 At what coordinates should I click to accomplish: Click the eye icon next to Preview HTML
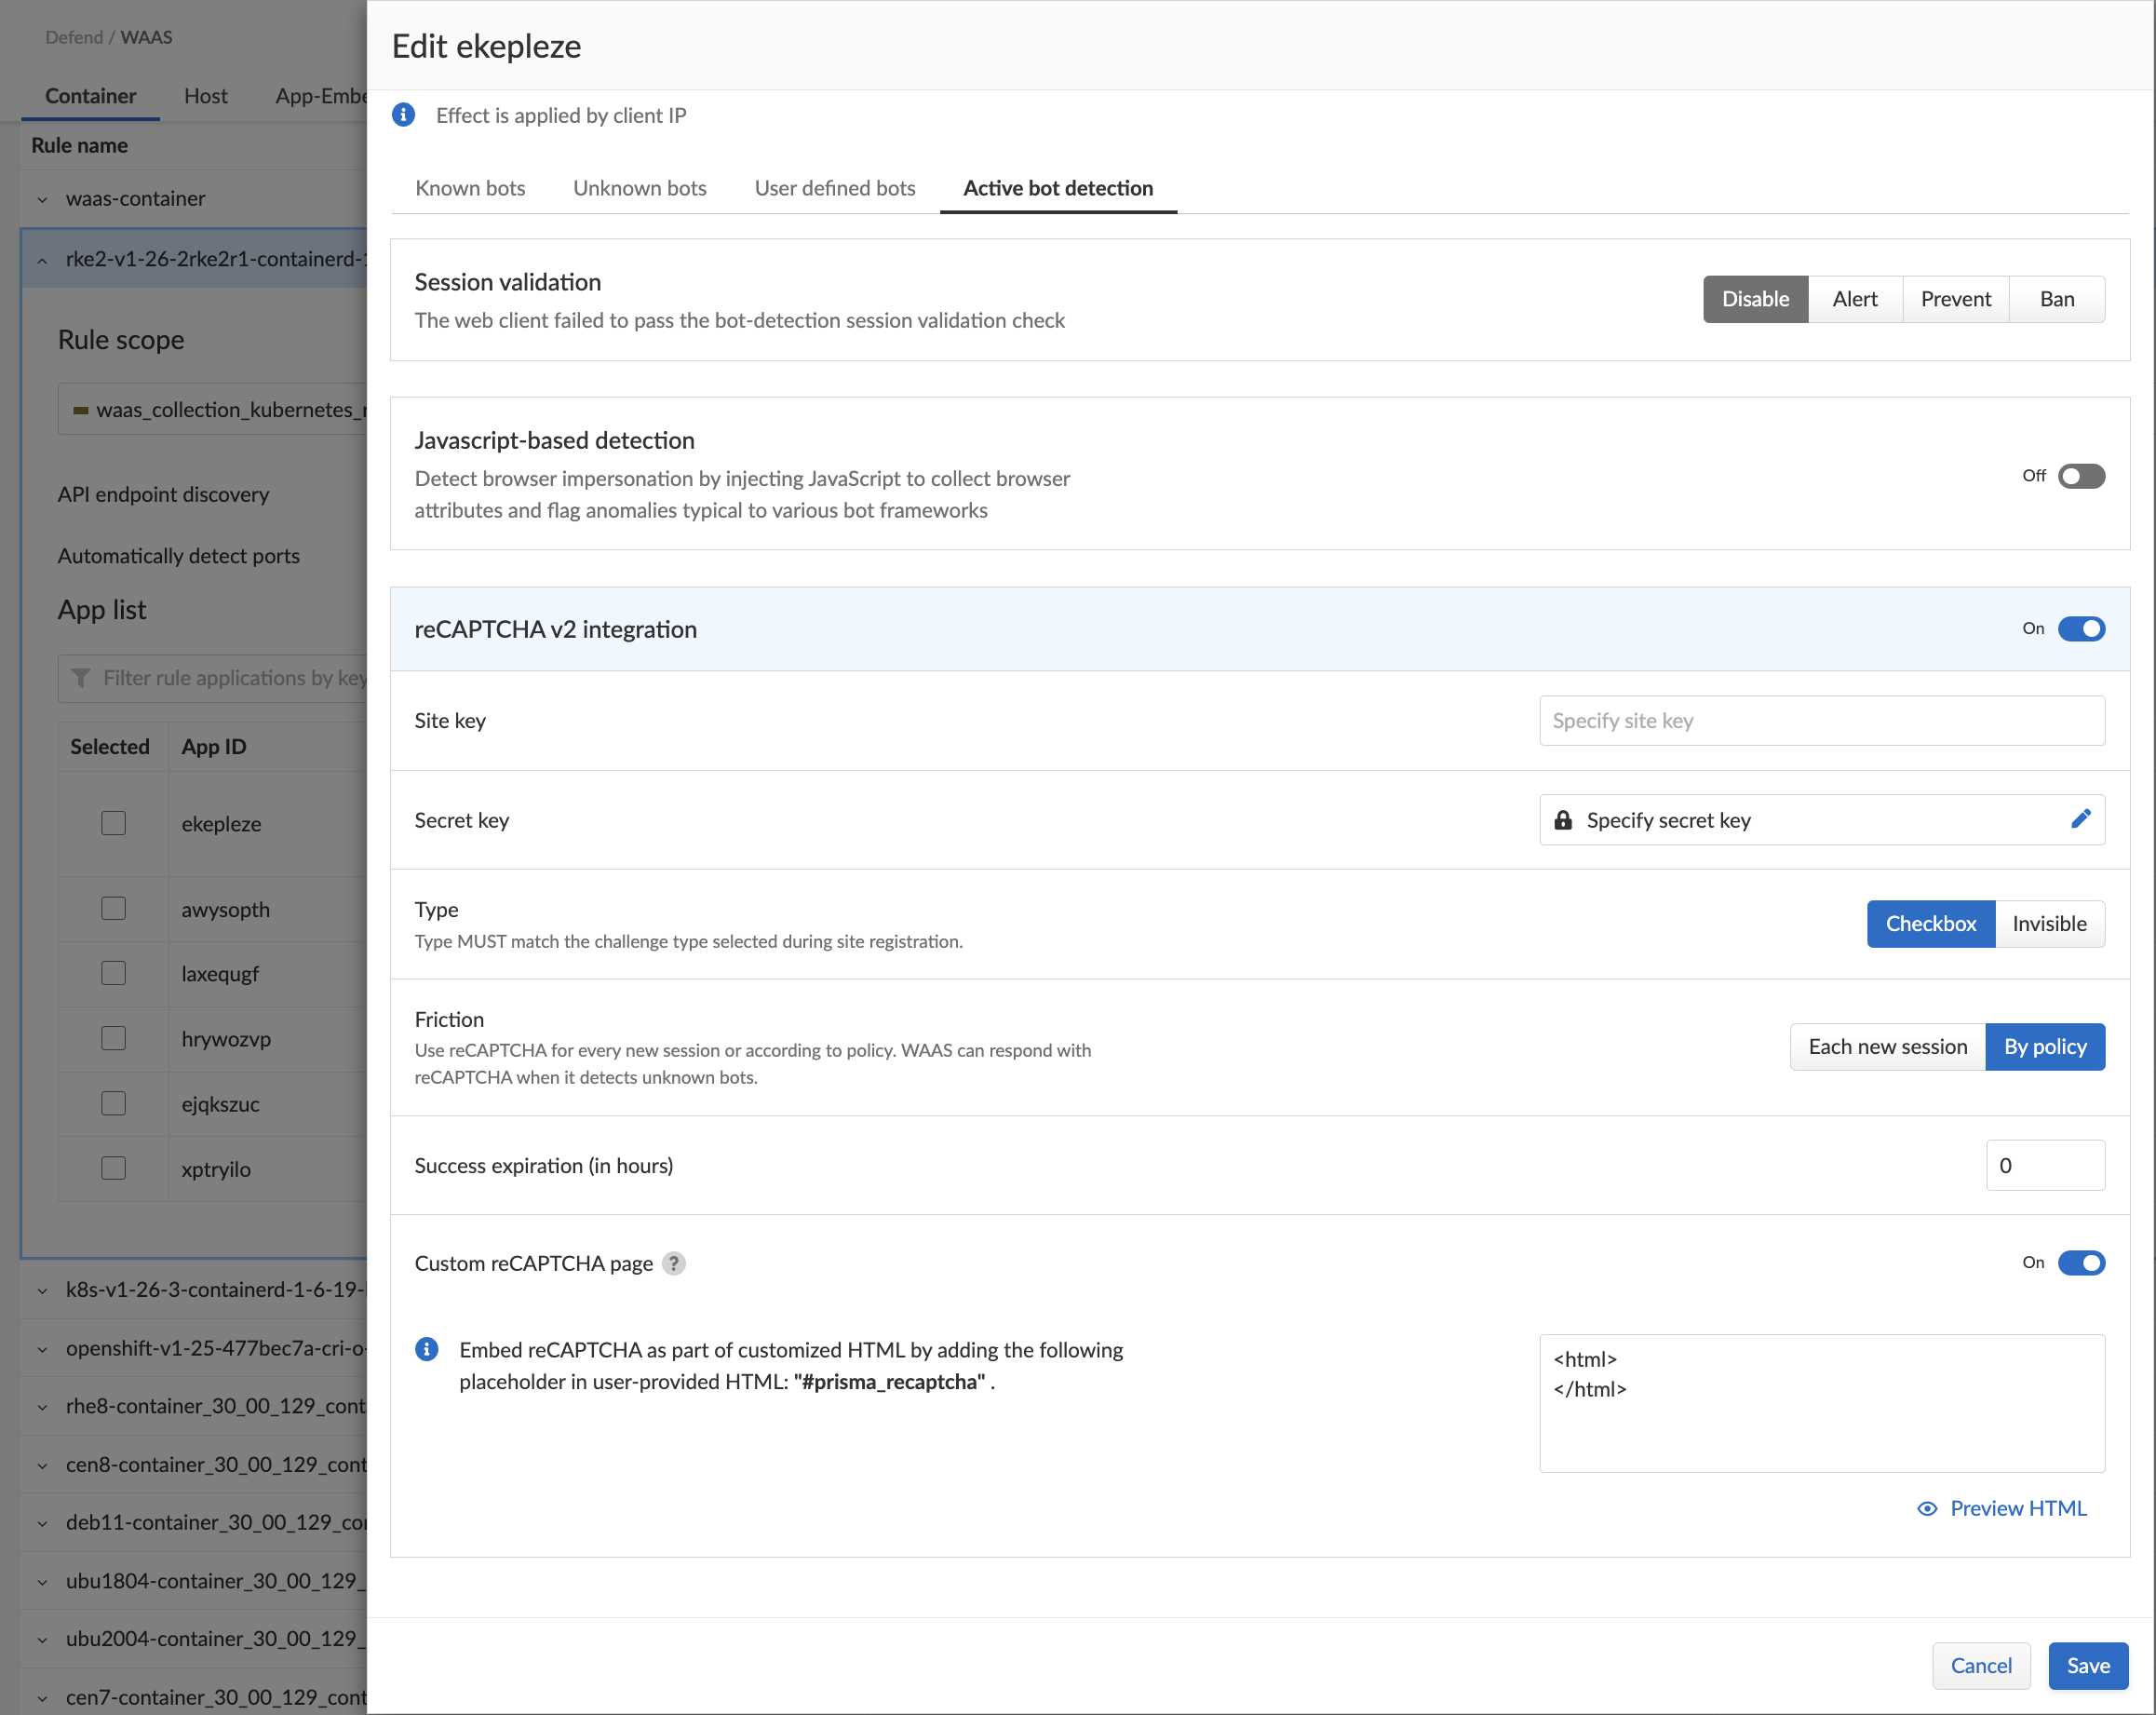(x=1926, y=1508)
